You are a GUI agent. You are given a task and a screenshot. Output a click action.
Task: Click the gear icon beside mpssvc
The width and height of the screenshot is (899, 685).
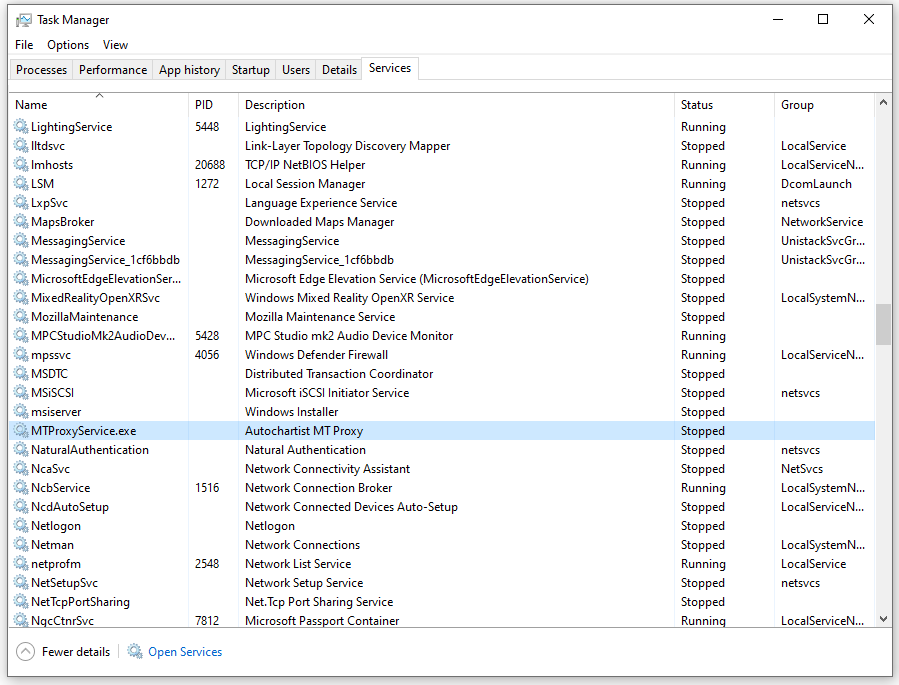tap(21, 354)
